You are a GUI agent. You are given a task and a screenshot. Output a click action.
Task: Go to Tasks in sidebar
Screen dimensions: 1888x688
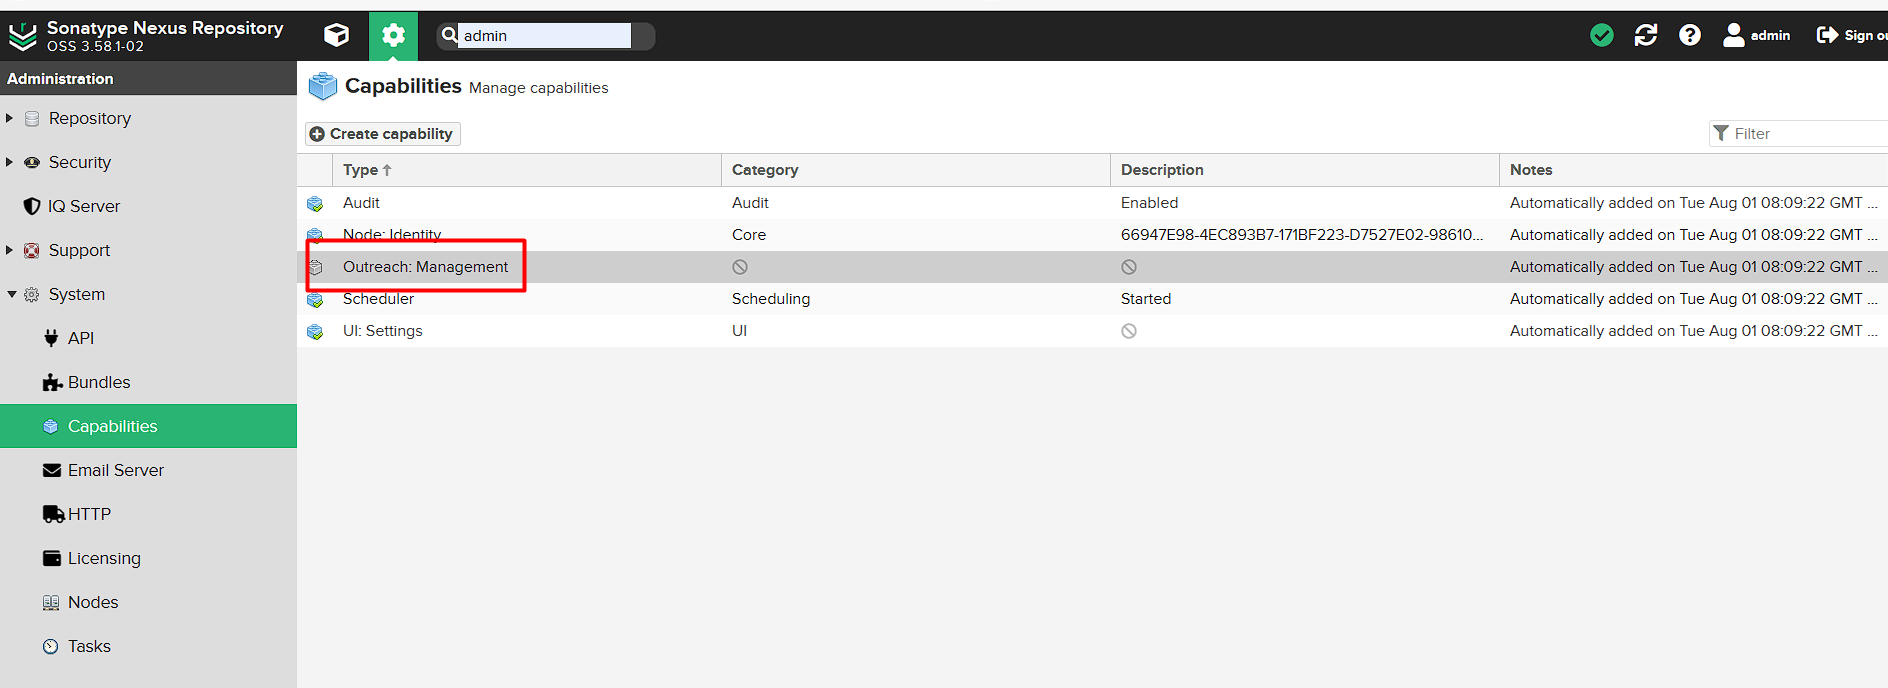click(89, 646)
